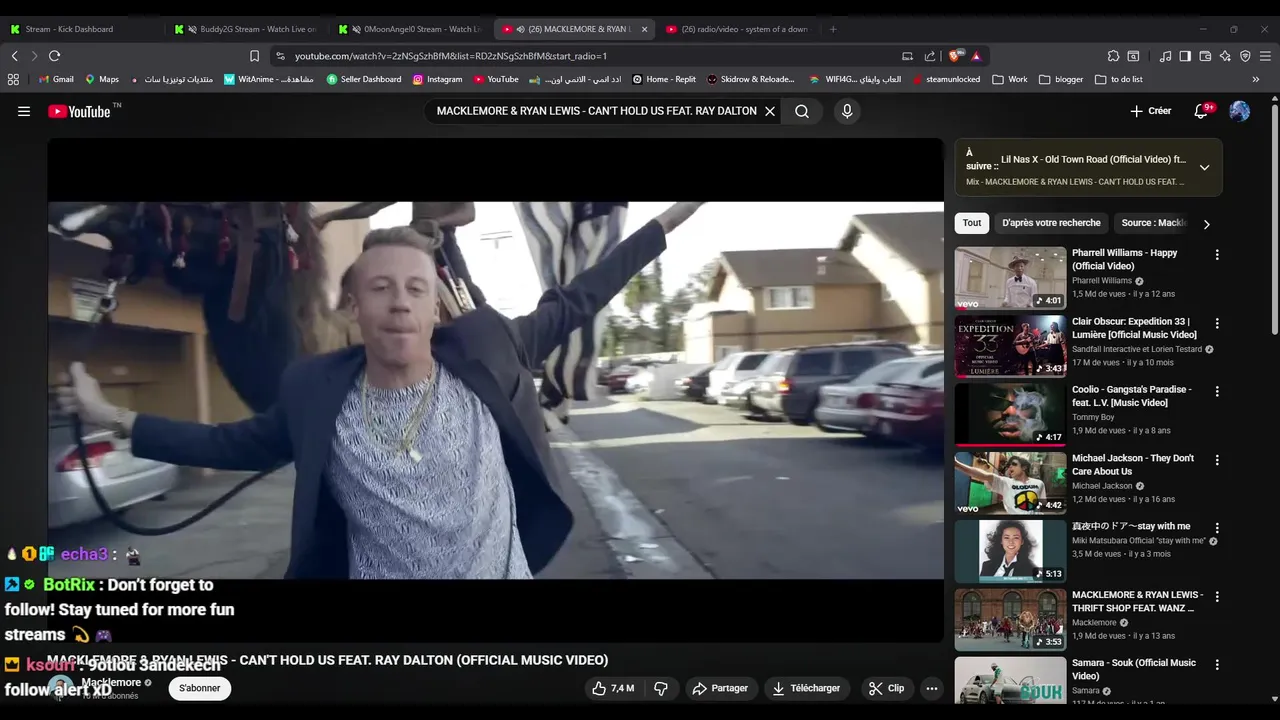Open tab search icon in toolbar
1280x720 pixels.
point(1133,56)
